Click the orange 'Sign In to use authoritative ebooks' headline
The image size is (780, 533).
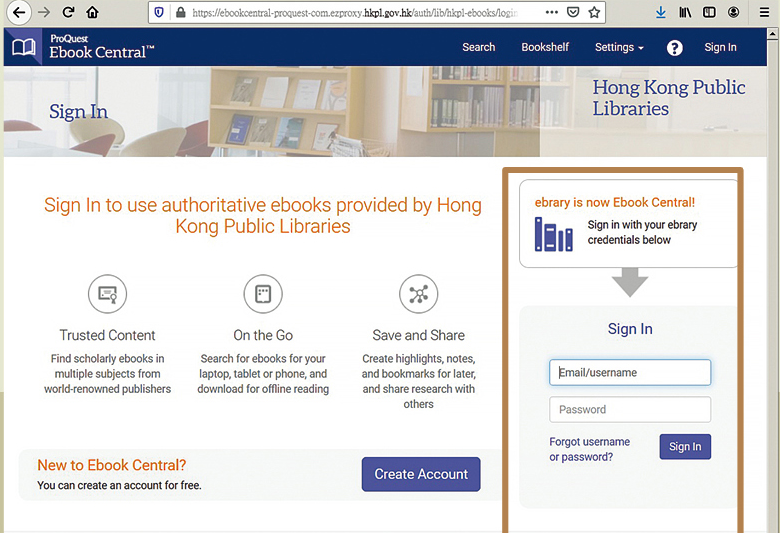[x=263, y=215]
